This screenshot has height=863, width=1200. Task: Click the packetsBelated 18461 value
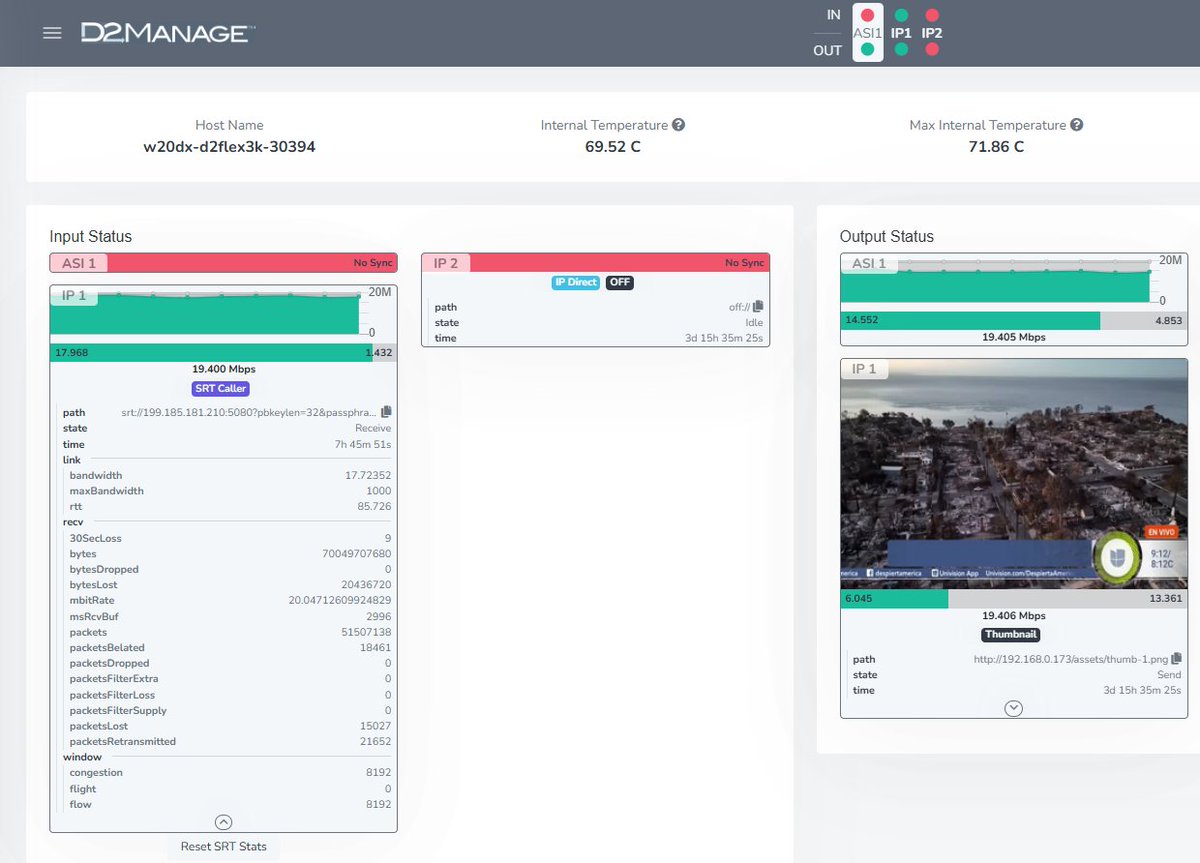point(375,647)
